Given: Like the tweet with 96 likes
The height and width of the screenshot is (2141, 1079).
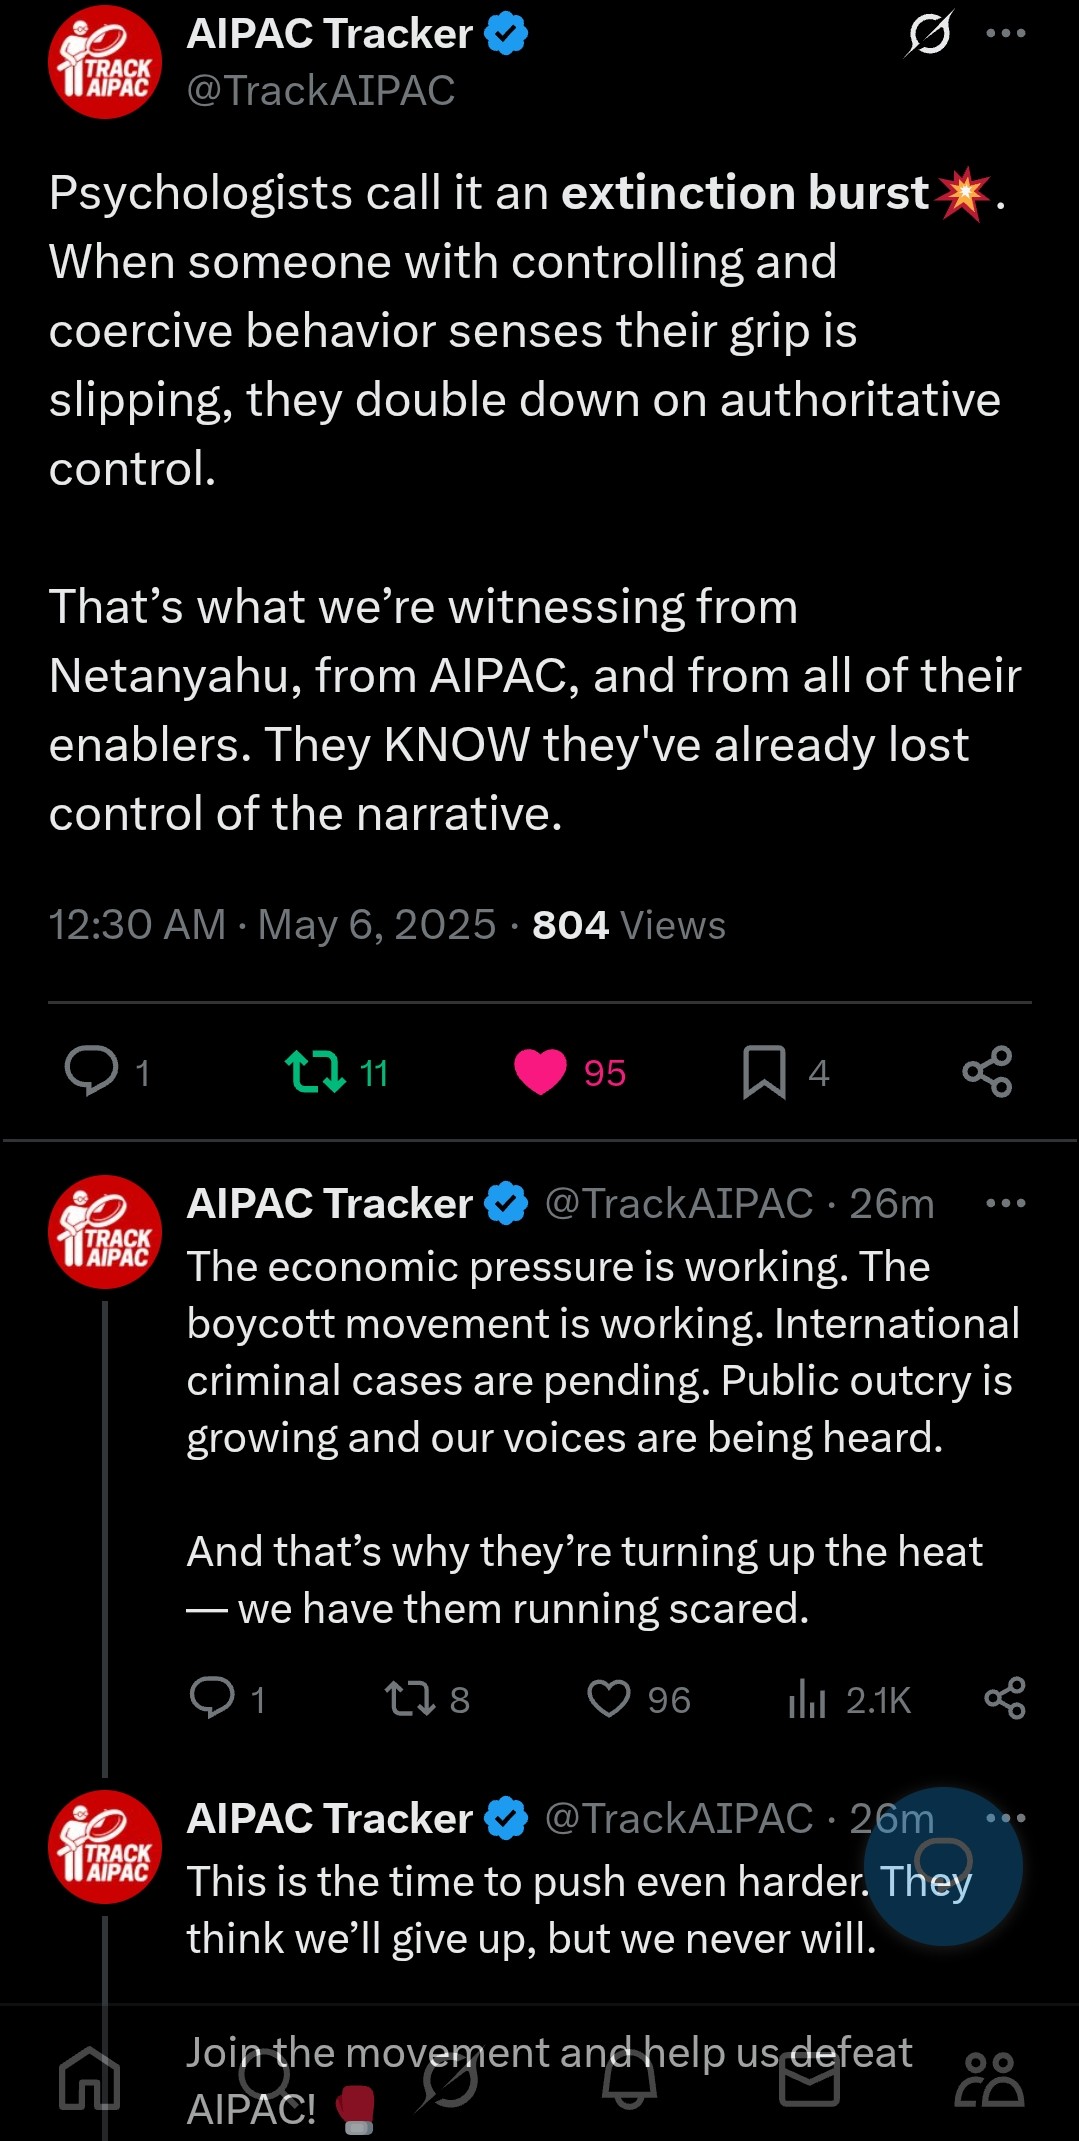Looking at the screenshot, I should click(x=608, y=1698).
